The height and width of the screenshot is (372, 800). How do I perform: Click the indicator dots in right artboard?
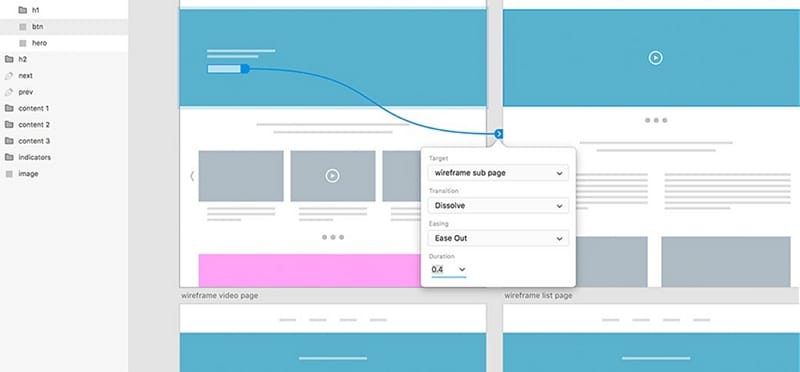tap(656, 120)
